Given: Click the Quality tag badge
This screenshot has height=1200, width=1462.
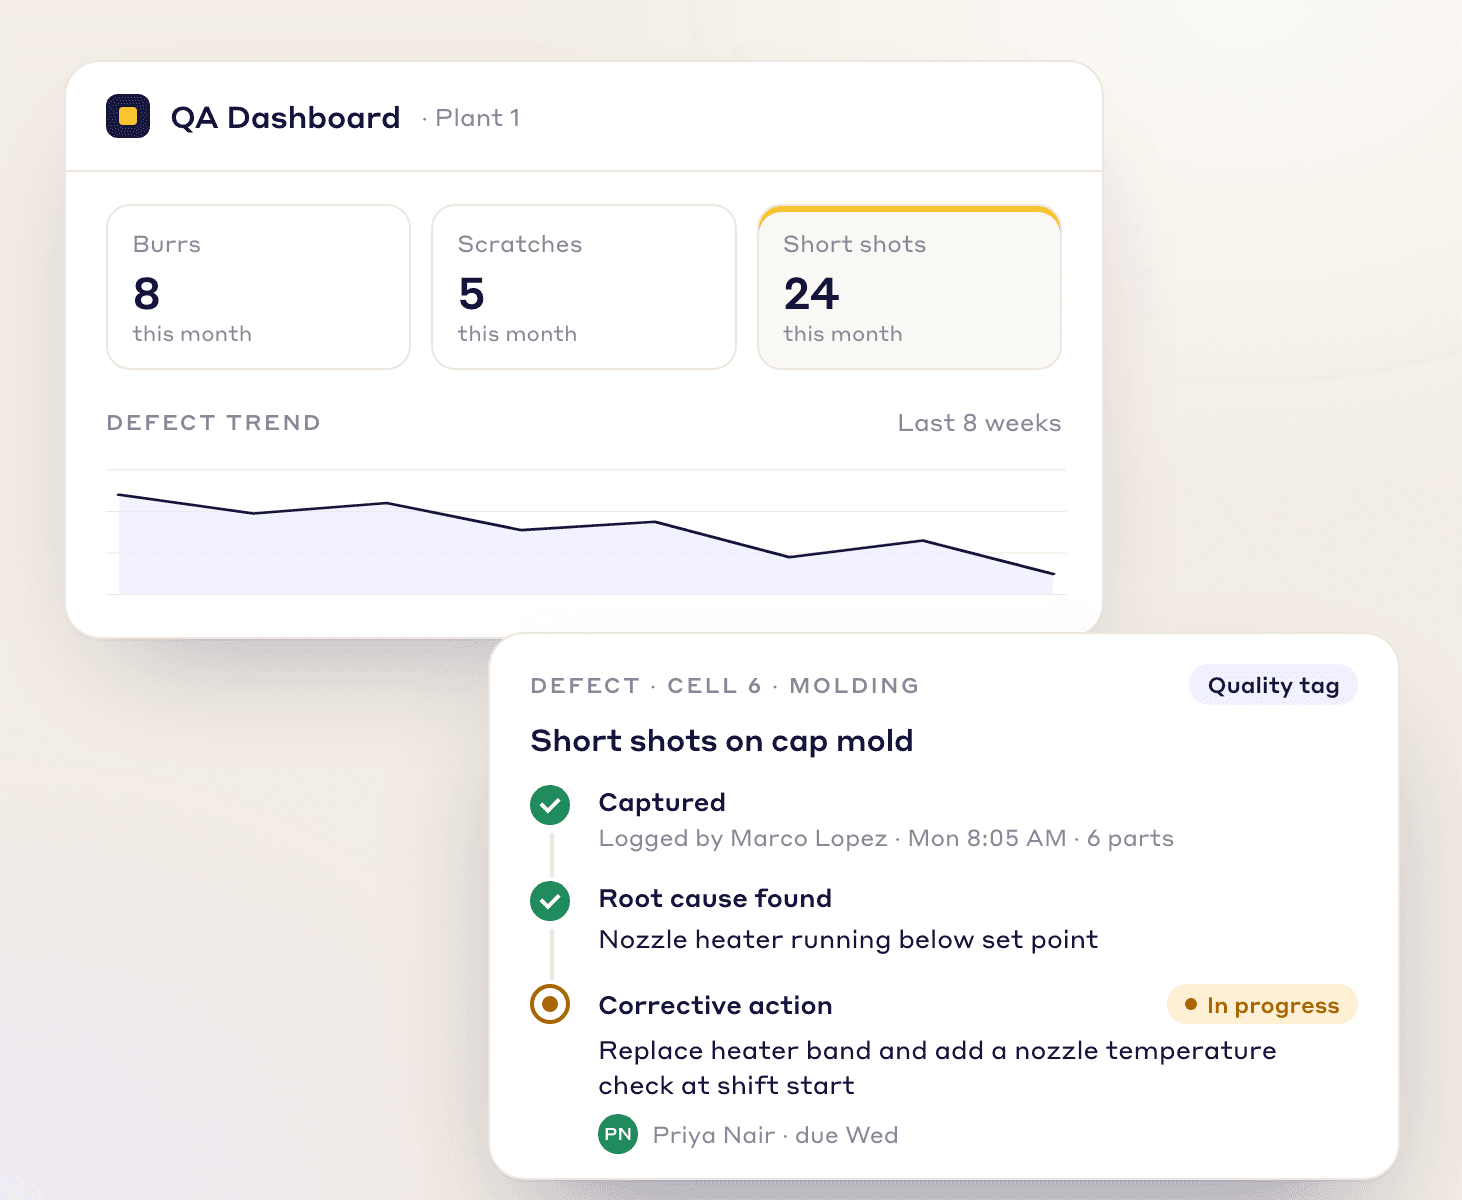Looking at the screenshot, I should (x=1273, y=685).
